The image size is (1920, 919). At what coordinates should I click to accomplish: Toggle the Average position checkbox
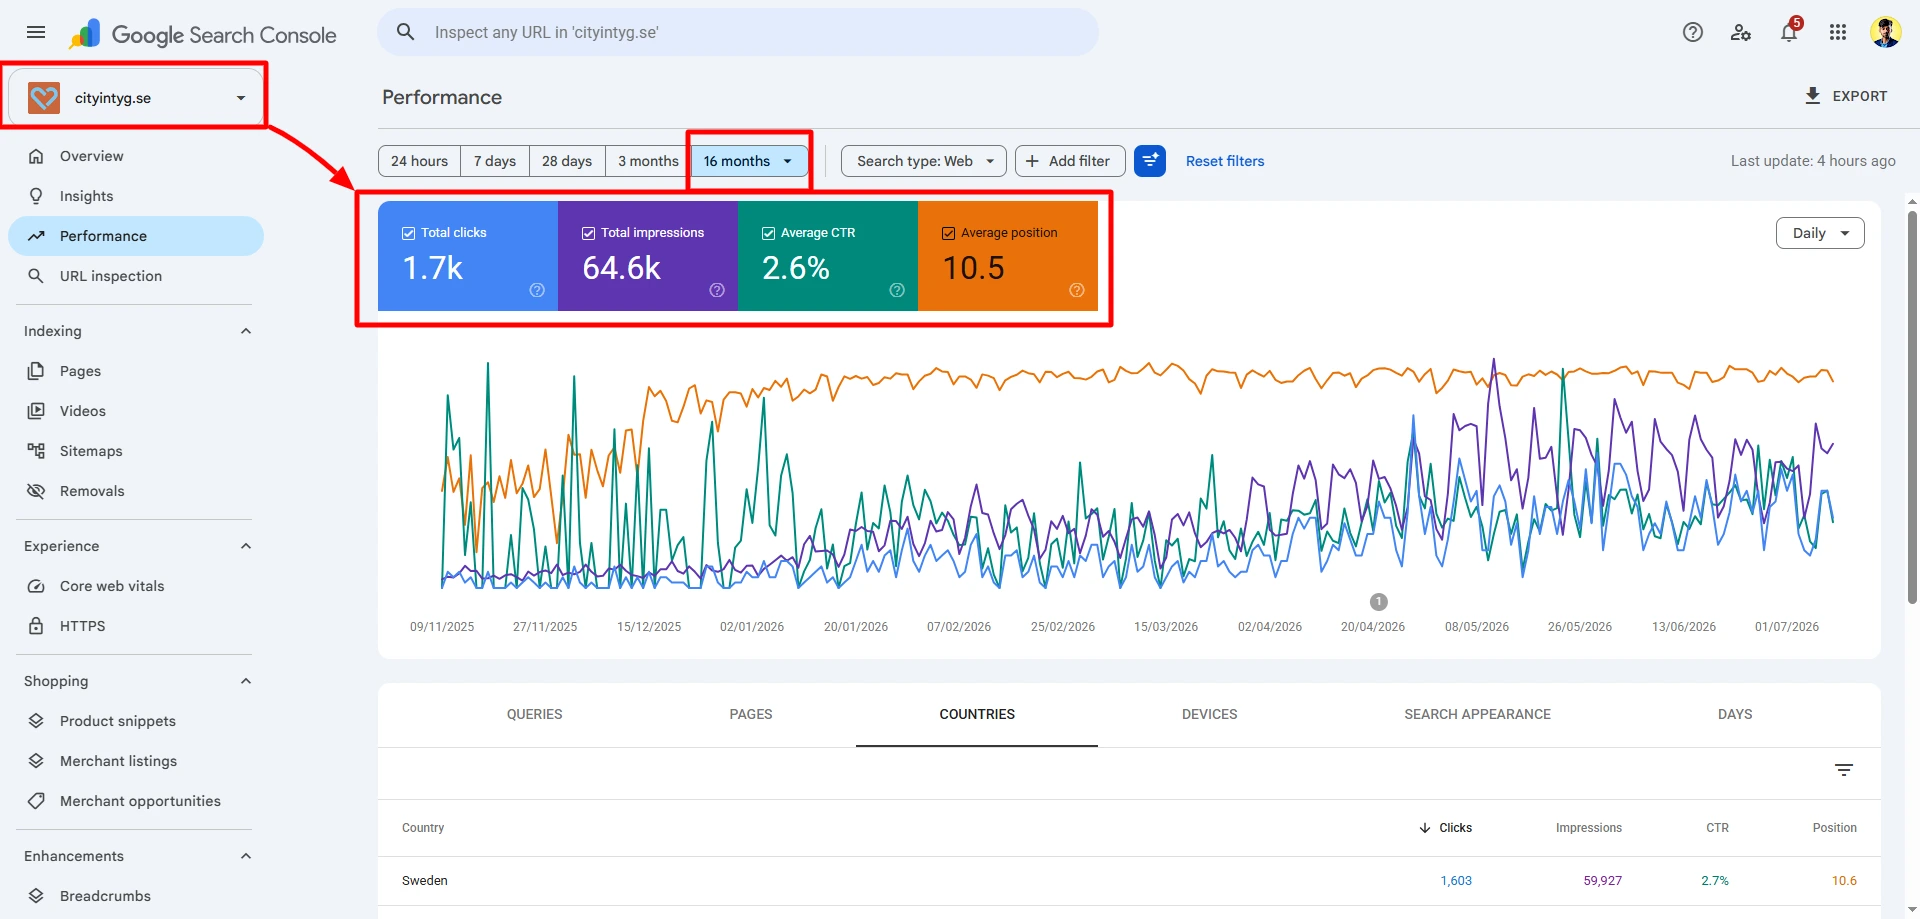coord(948,233)
